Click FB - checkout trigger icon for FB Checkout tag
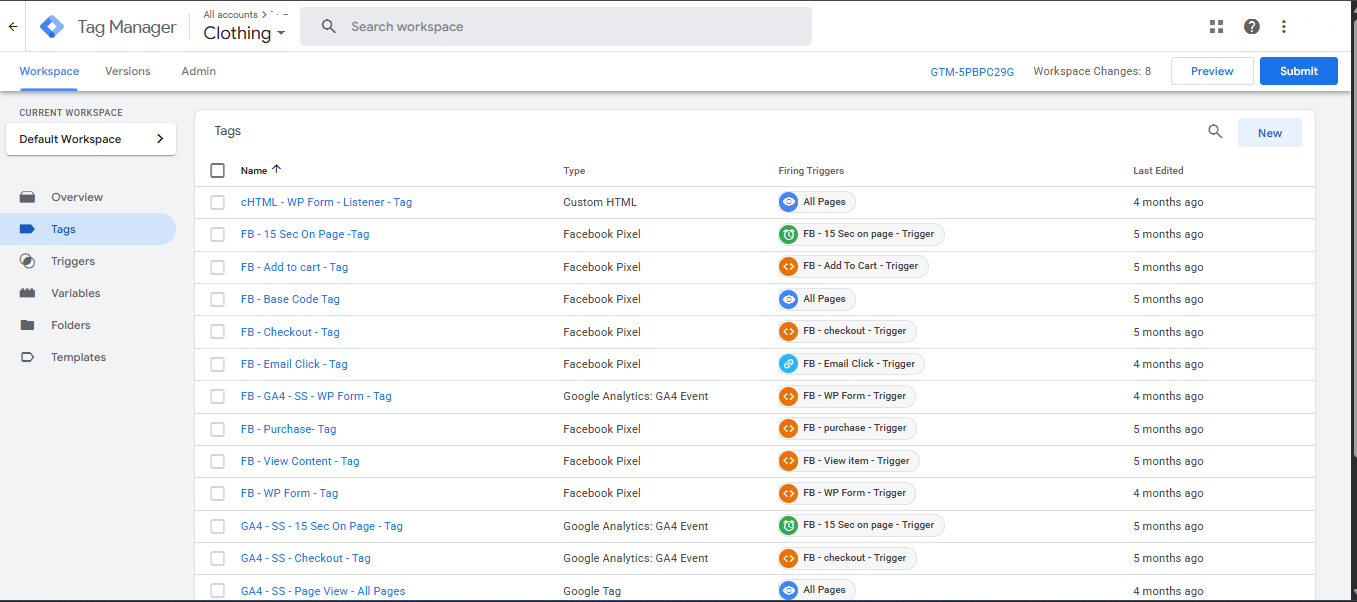The image size is (1357, 602). (x=789, y=331)
